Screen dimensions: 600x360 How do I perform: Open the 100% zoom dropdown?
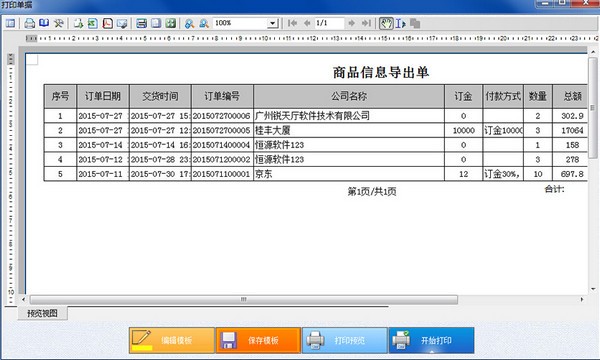pos(272,23)
